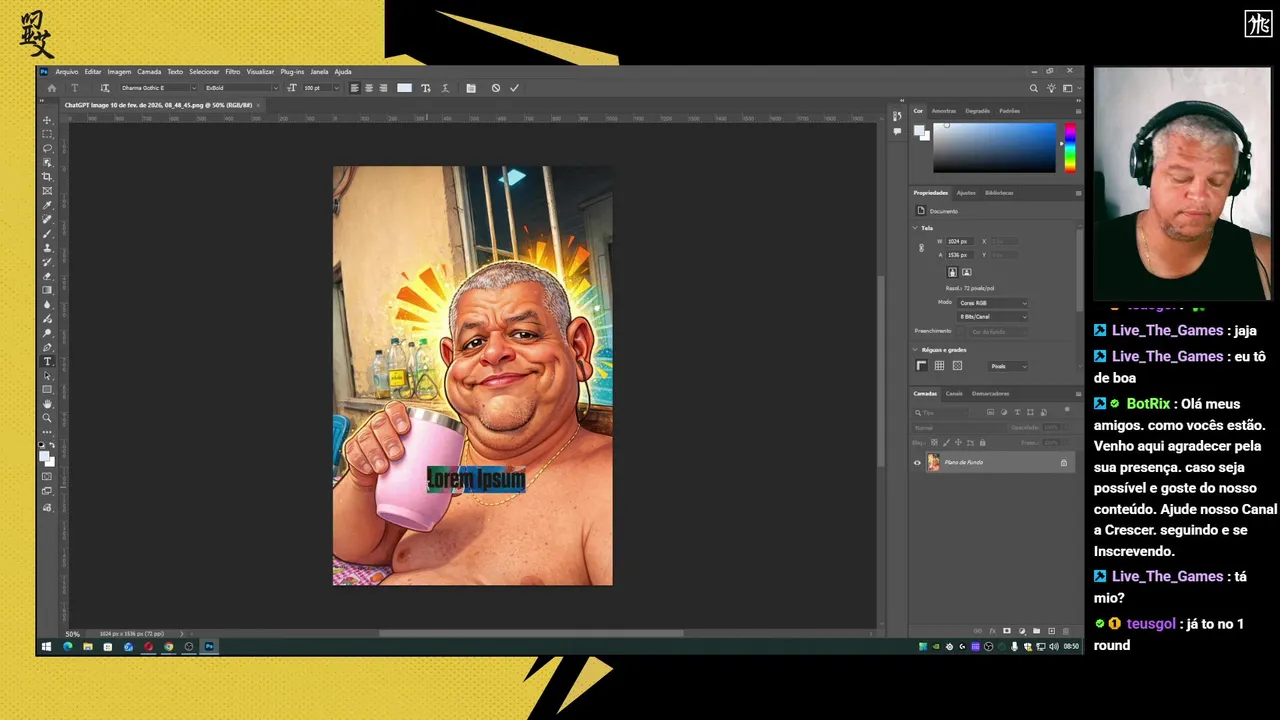
Task: Open the Filtro menu
Action: point(232,72)
